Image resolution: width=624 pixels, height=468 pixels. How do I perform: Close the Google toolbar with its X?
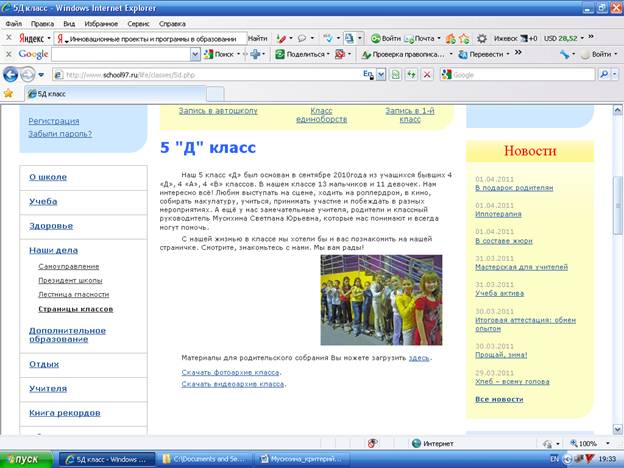point(8,54)
